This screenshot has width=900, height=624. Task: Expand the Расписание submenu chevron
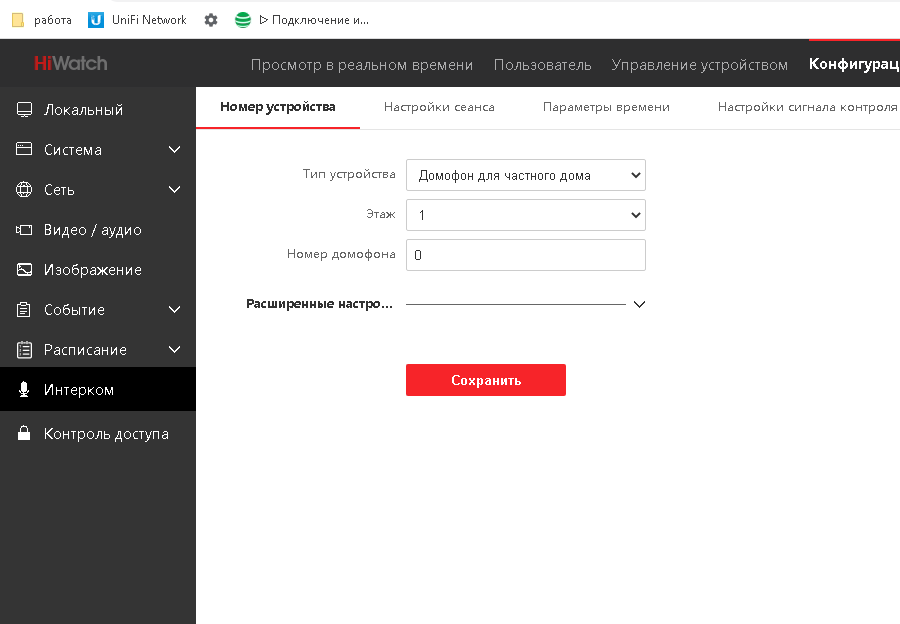174,349
